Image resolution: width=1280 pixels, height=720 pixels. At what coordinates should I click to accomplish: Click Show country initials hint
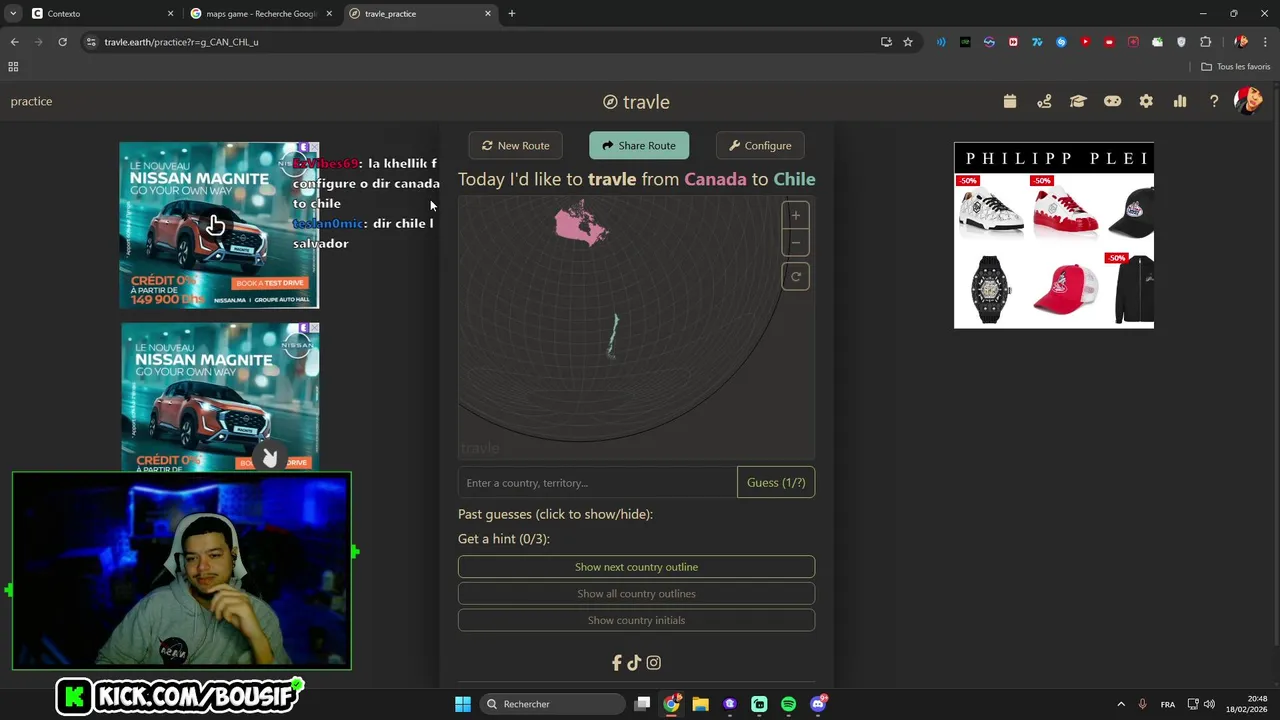point(636,621)
